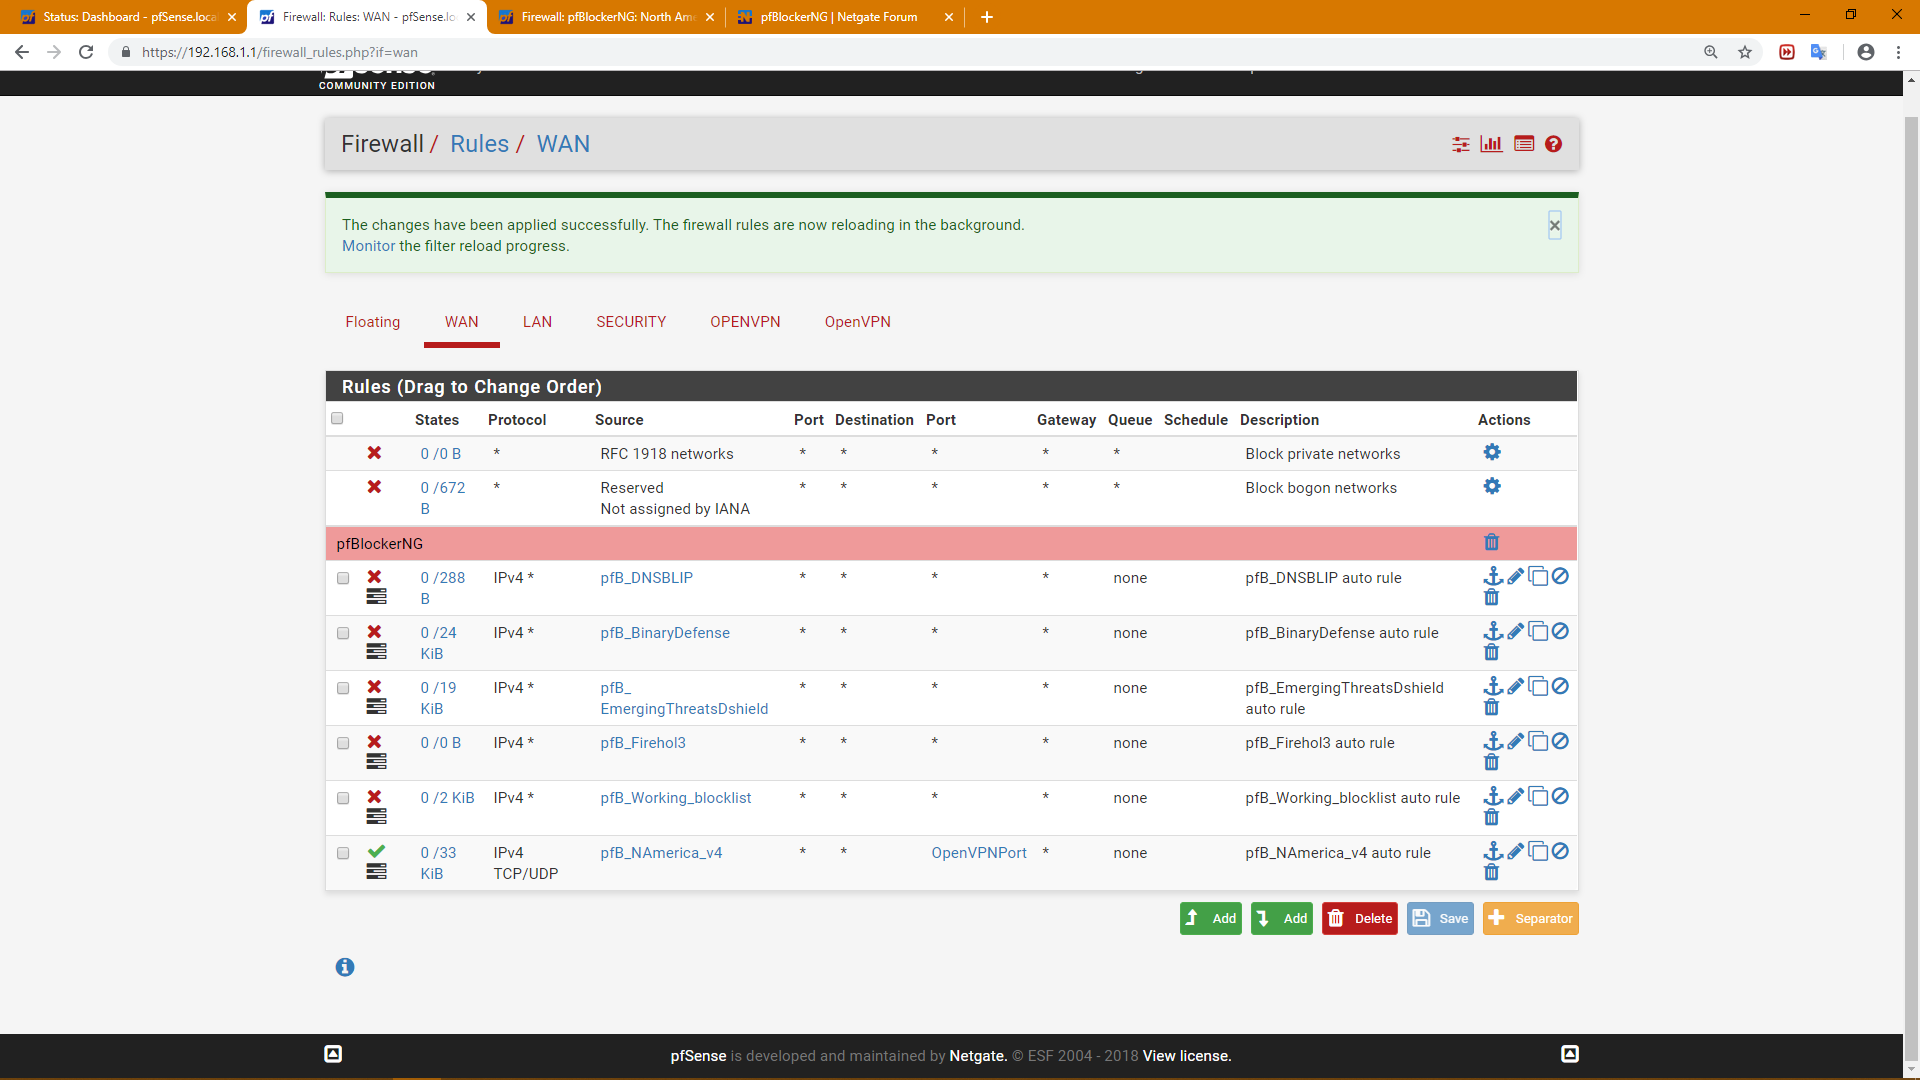Open settings gear for Block private networks

1491,452
